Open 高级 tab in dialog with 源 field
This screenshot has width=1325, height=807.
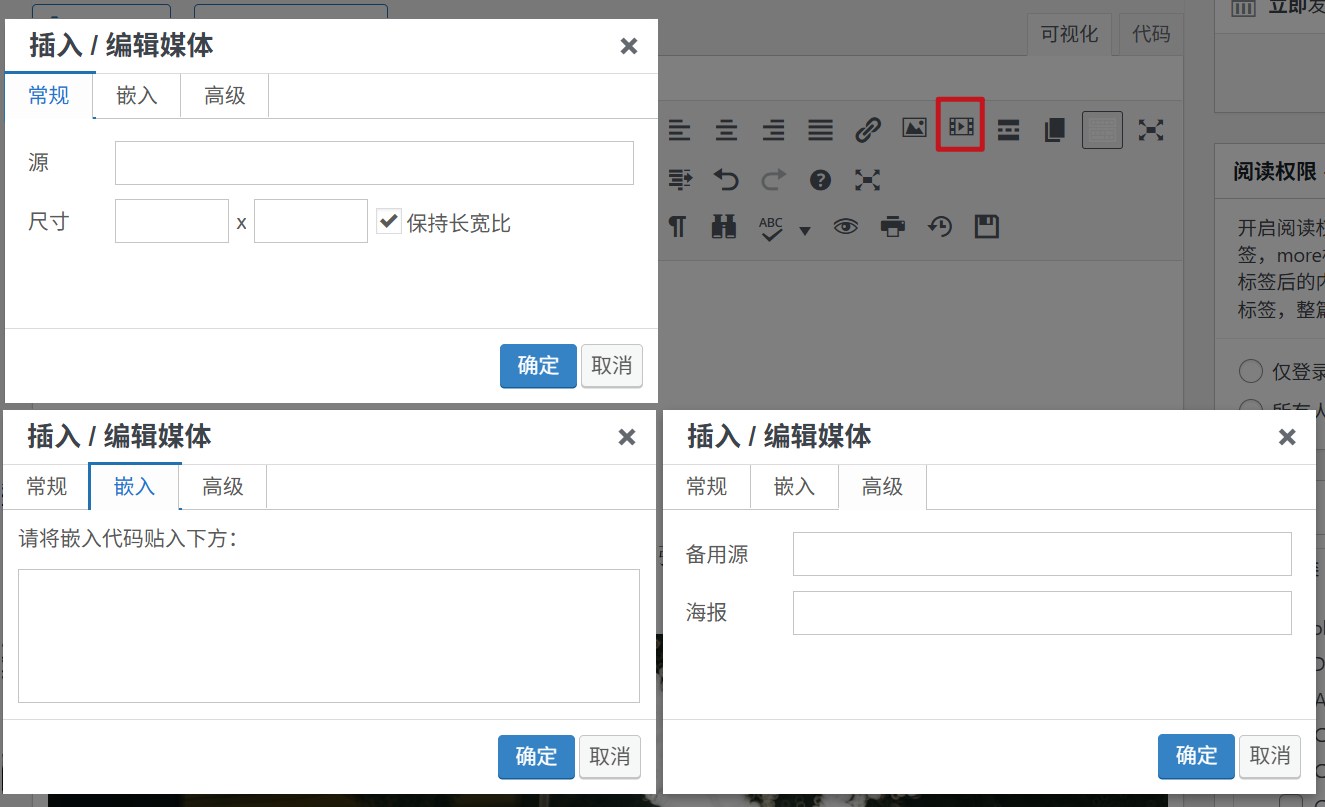point(225,96)
